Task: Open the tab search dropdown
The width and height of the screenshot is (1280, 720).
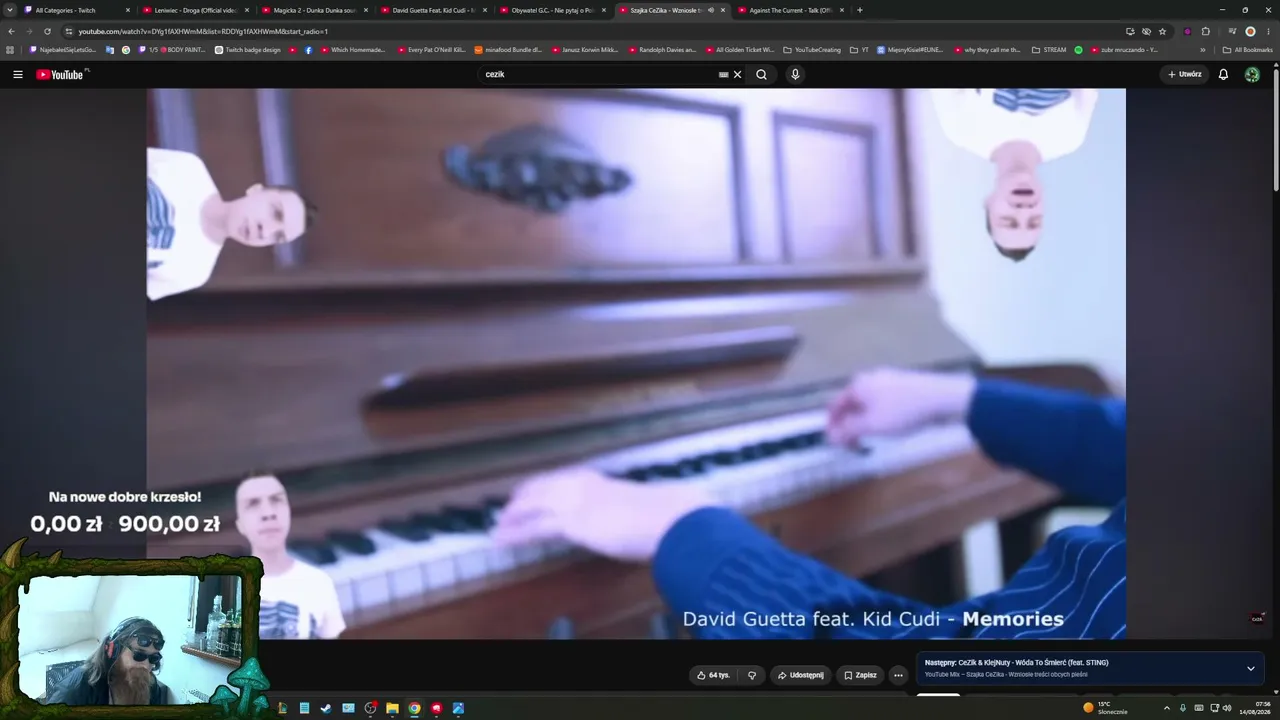Action: pyautogui.click(x=11, y=10)
